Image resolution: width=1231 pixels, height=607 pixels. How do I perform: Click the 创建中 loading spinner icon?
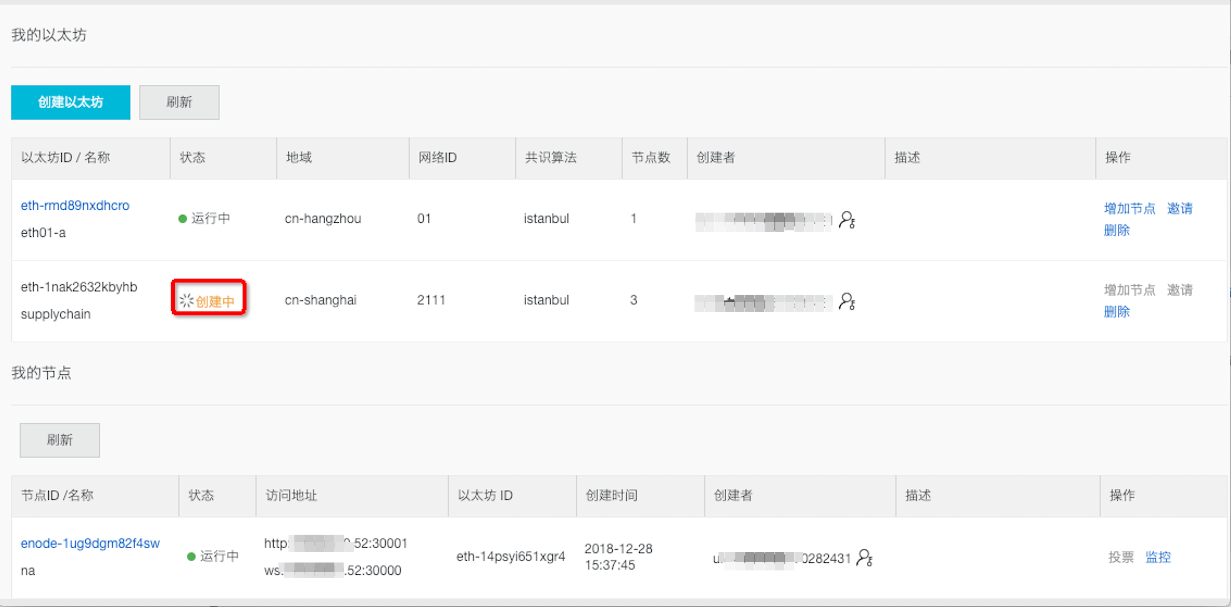point(186,300)
